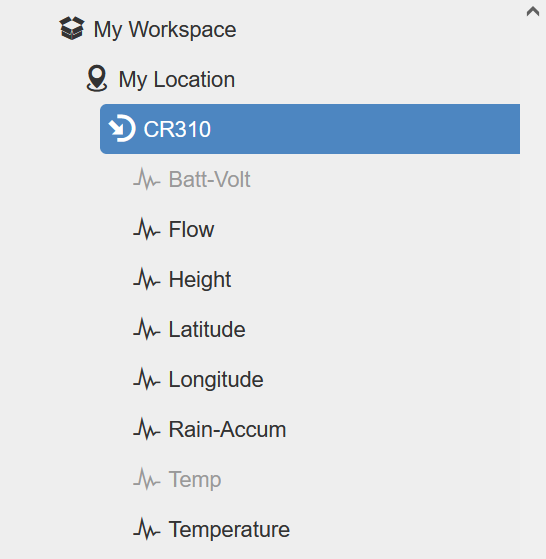This screenshot has height=559, width=546.
Task: Click the waveform icon beside Temperature
Action: click(146, 529)
